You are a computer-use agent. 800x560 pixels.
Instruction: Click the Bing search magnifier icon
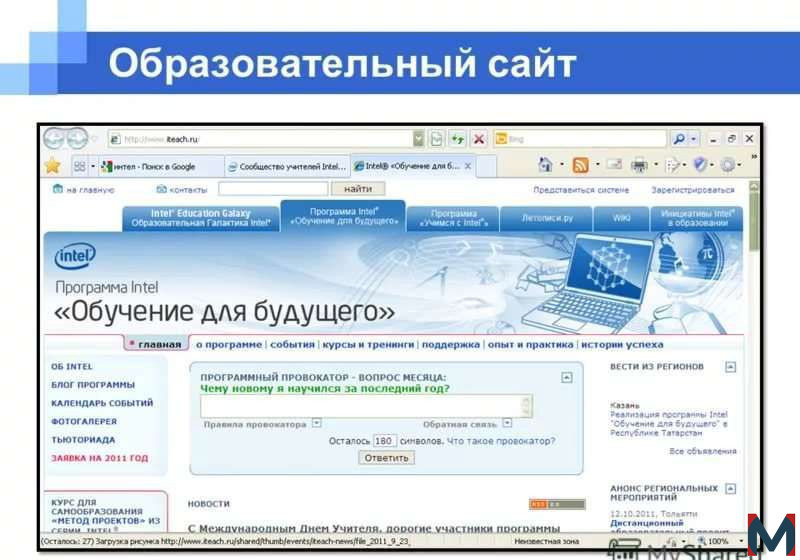pyautogui.click(x=679, y=139)
